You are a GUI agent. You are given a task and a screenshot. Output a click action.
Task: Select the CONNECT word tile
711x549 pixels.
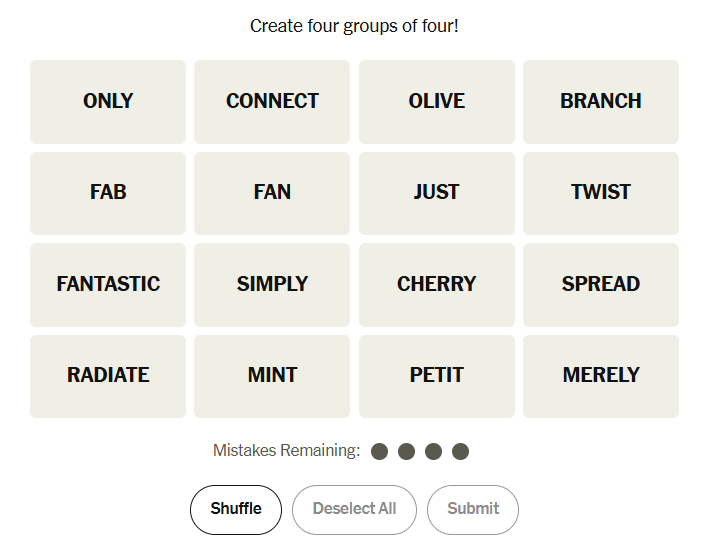[272, 101]
